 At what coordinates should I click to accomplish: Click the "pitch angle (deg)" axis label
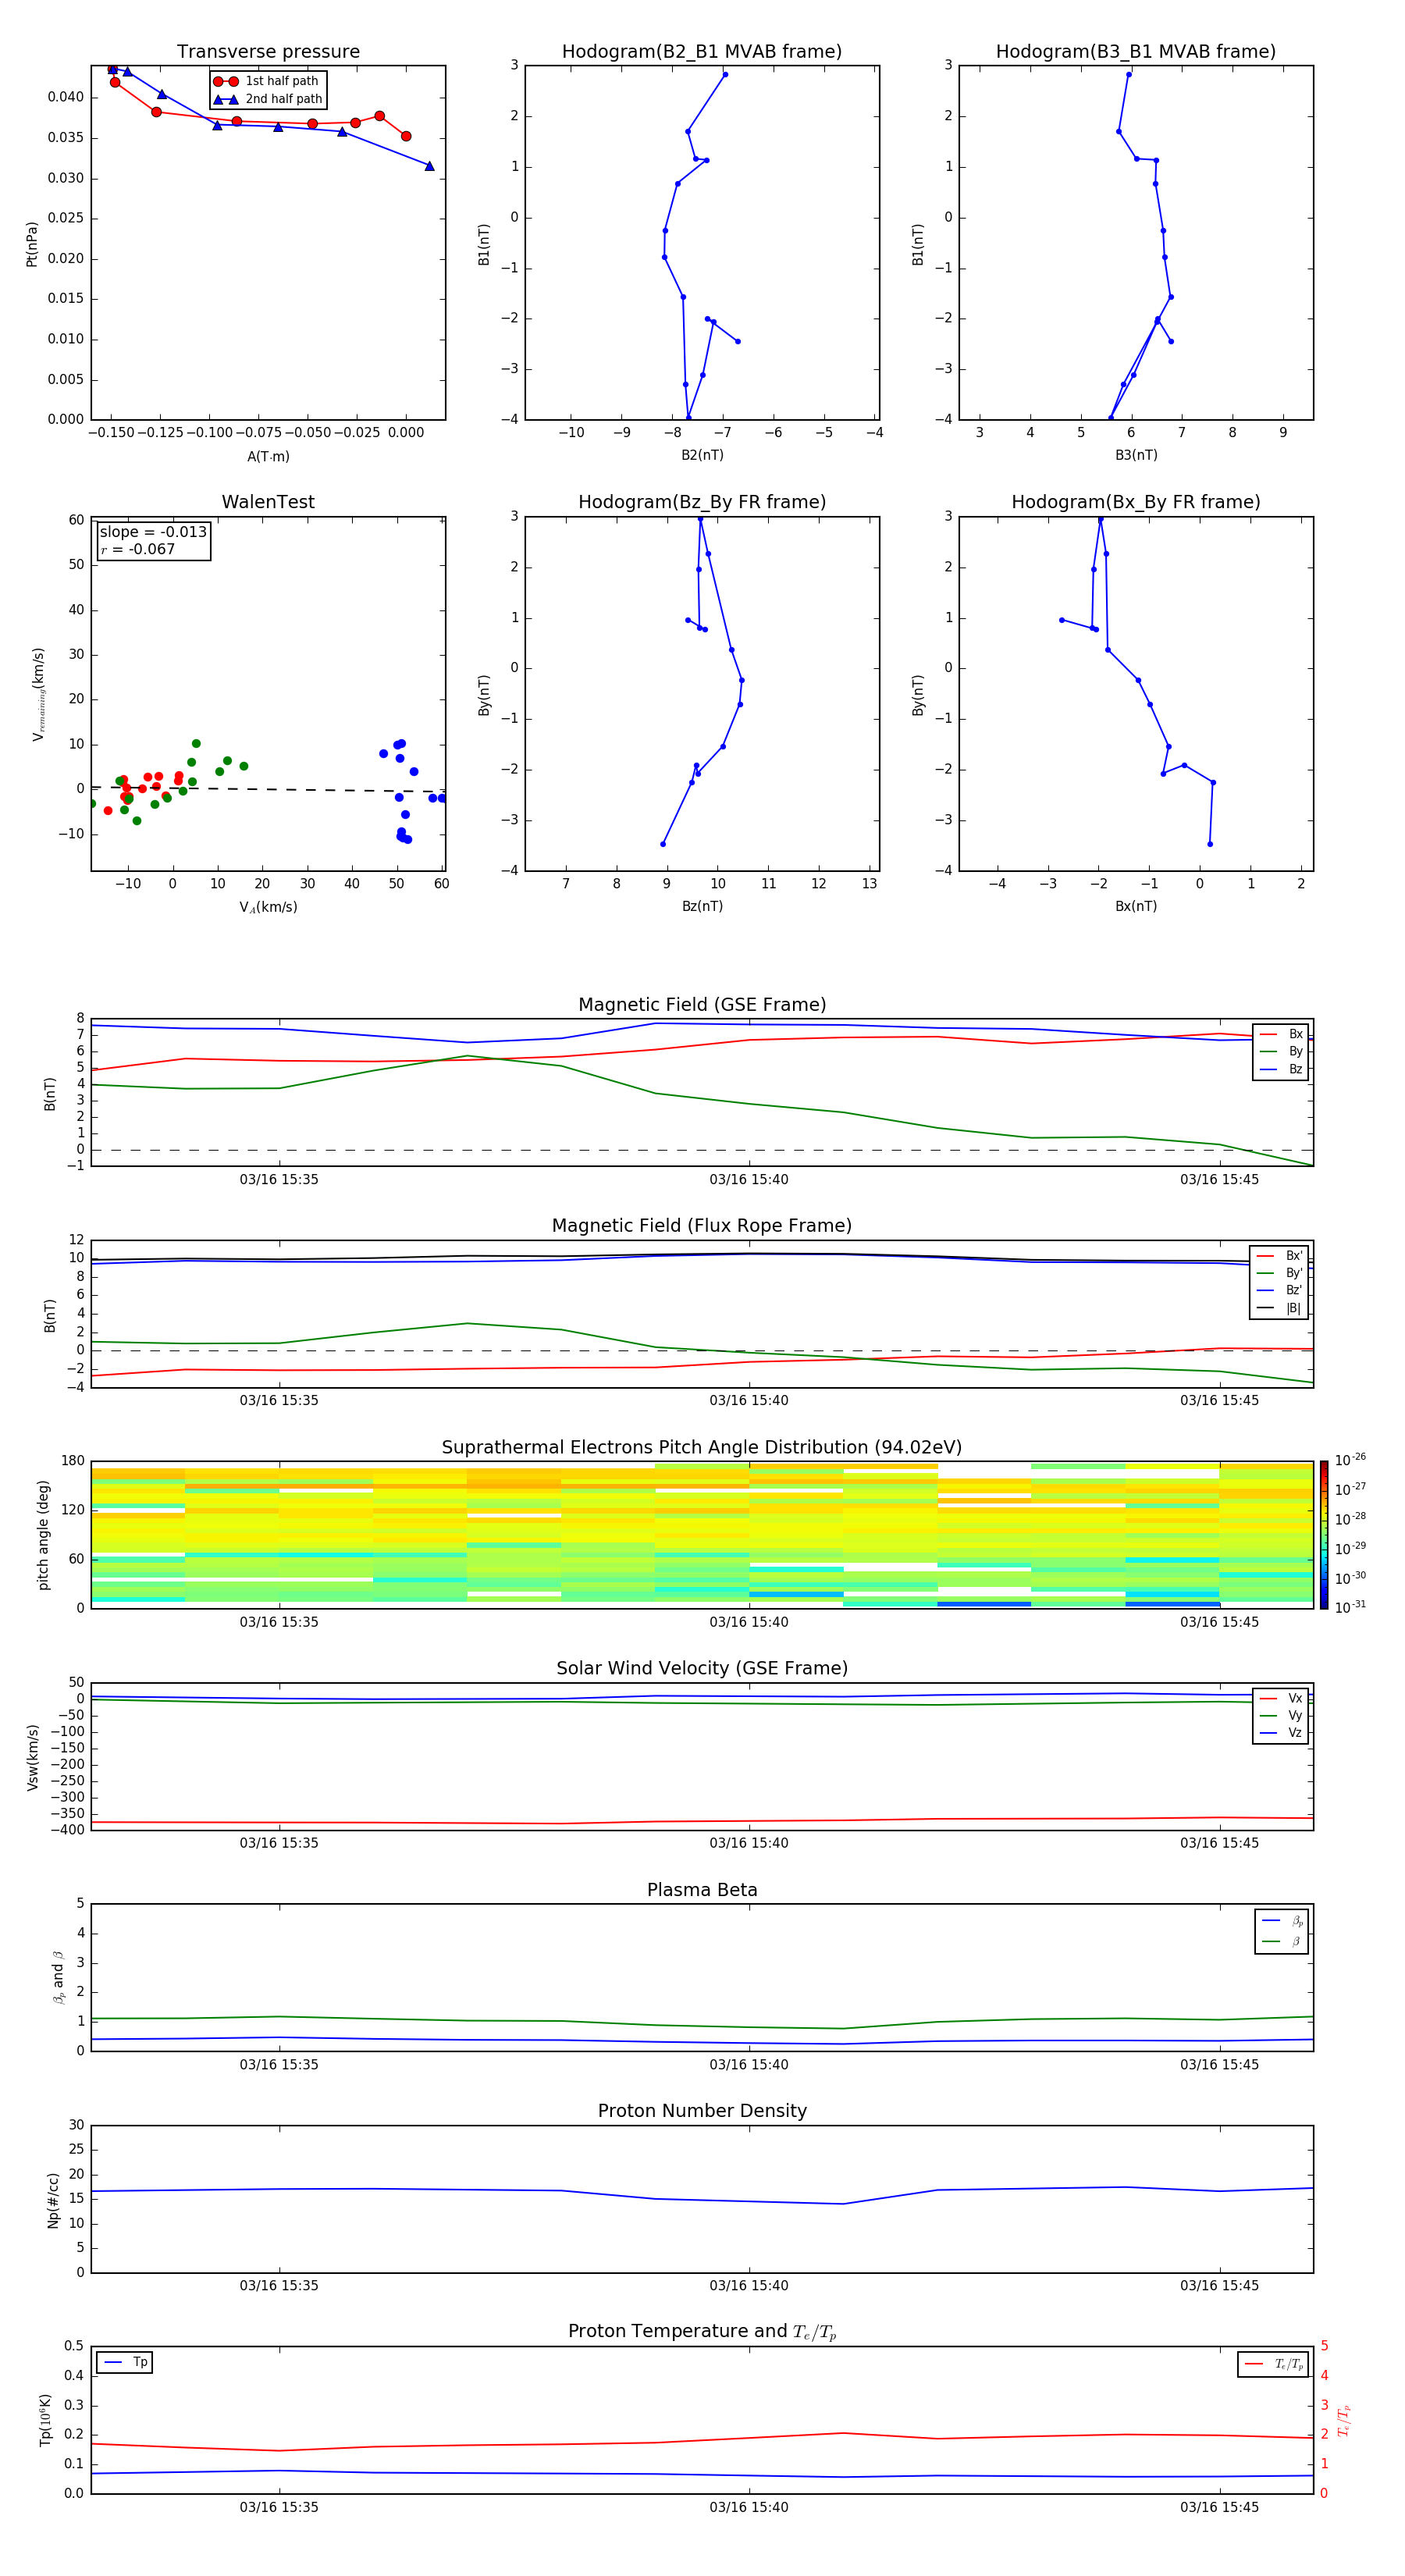point(43,1535)
